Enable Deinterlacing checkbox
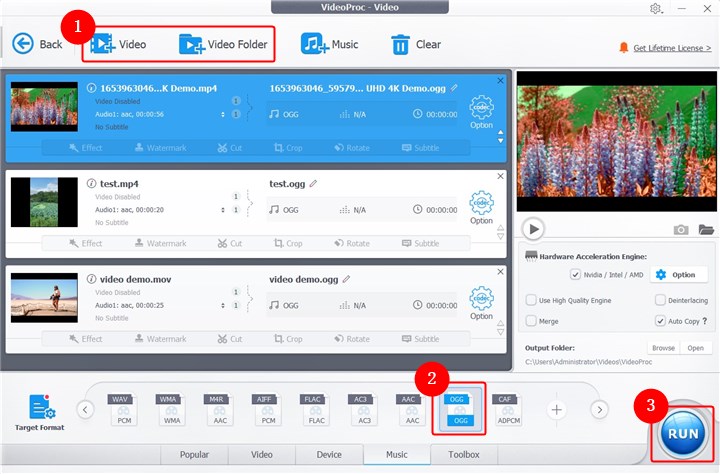The height and width of the screenshot is (474, 720). 660,300
